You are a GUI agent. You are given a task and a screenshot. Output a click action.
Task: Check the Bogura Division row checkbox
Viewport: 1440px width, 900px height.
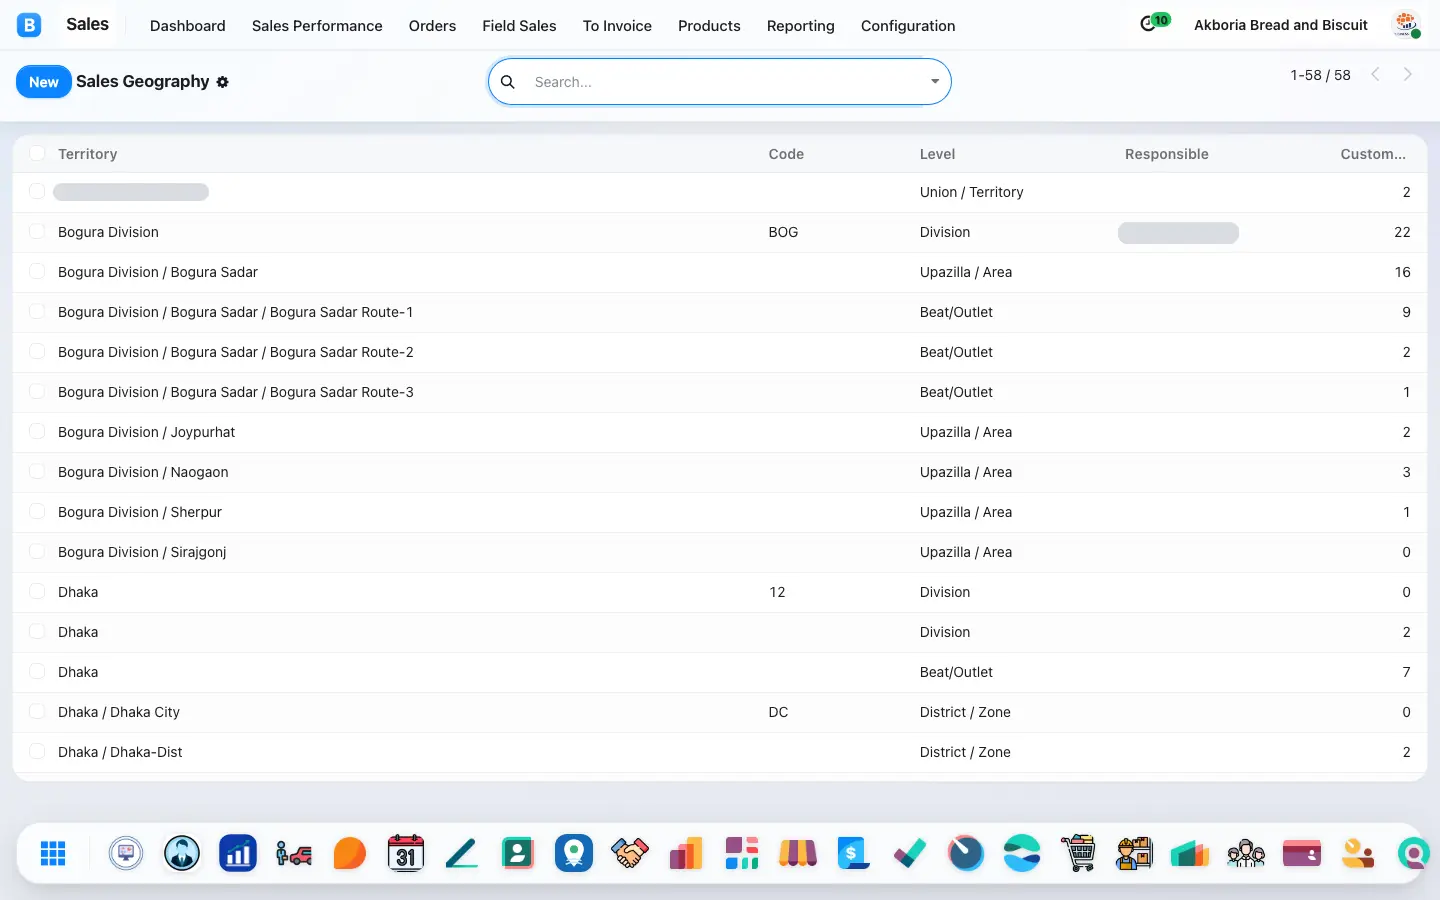pos(37,231)
